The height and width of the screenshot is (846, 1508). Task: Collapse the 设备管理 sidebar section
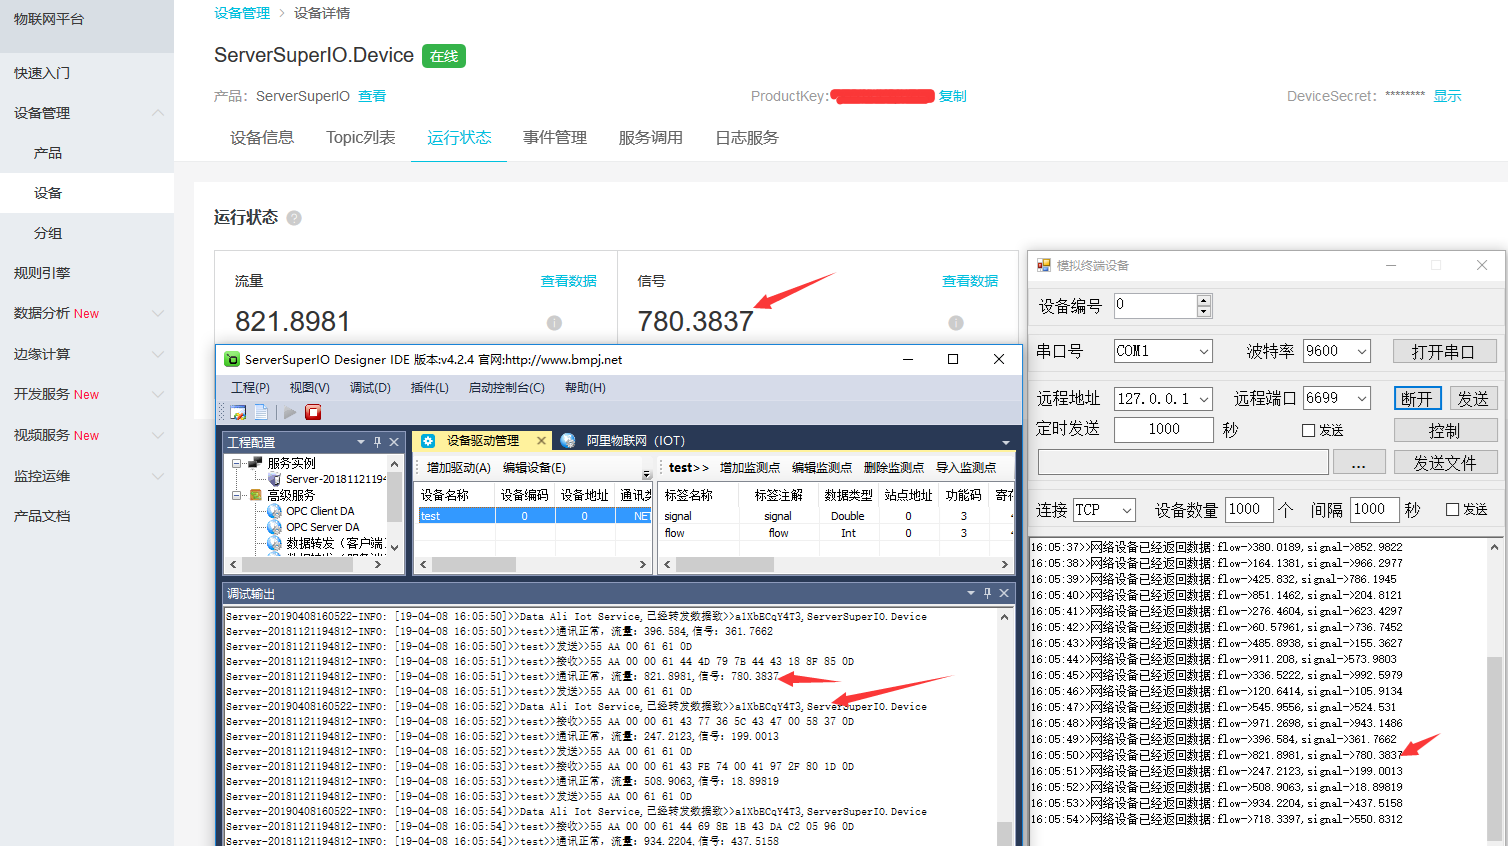tap(158, 113)
